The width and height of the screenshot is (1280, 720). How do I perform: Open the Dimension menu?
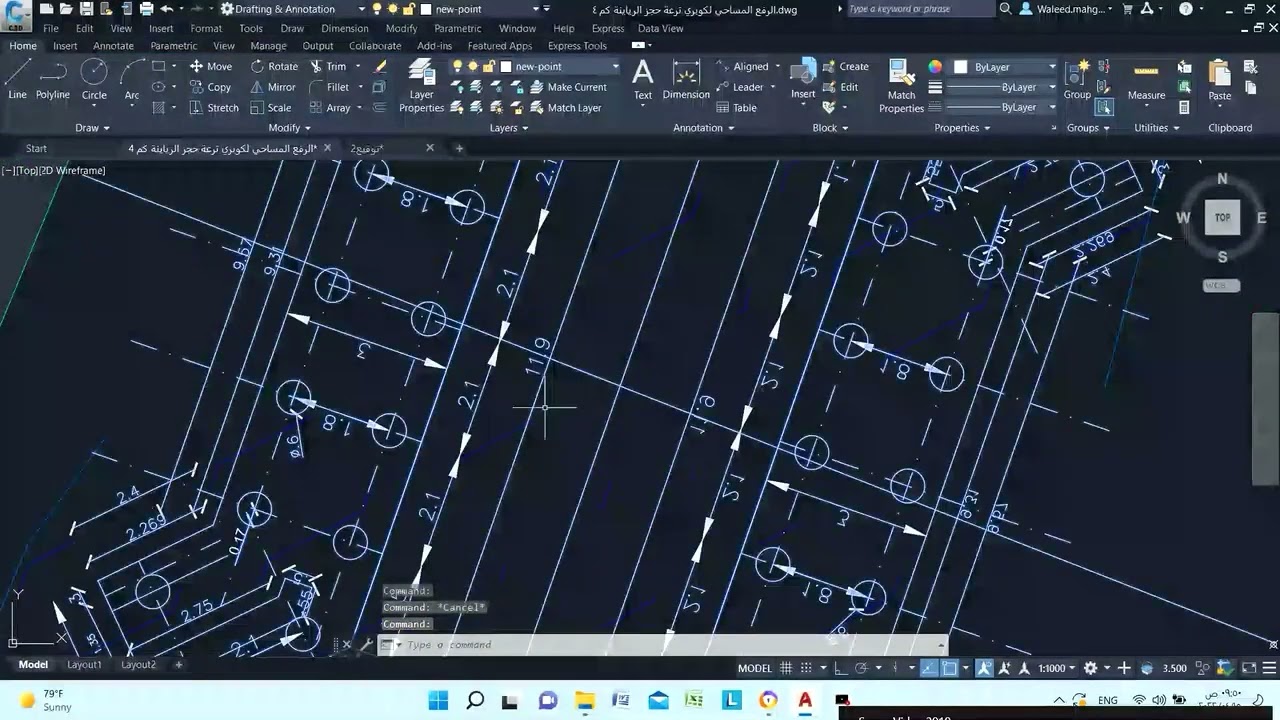(x=345, y=28)
